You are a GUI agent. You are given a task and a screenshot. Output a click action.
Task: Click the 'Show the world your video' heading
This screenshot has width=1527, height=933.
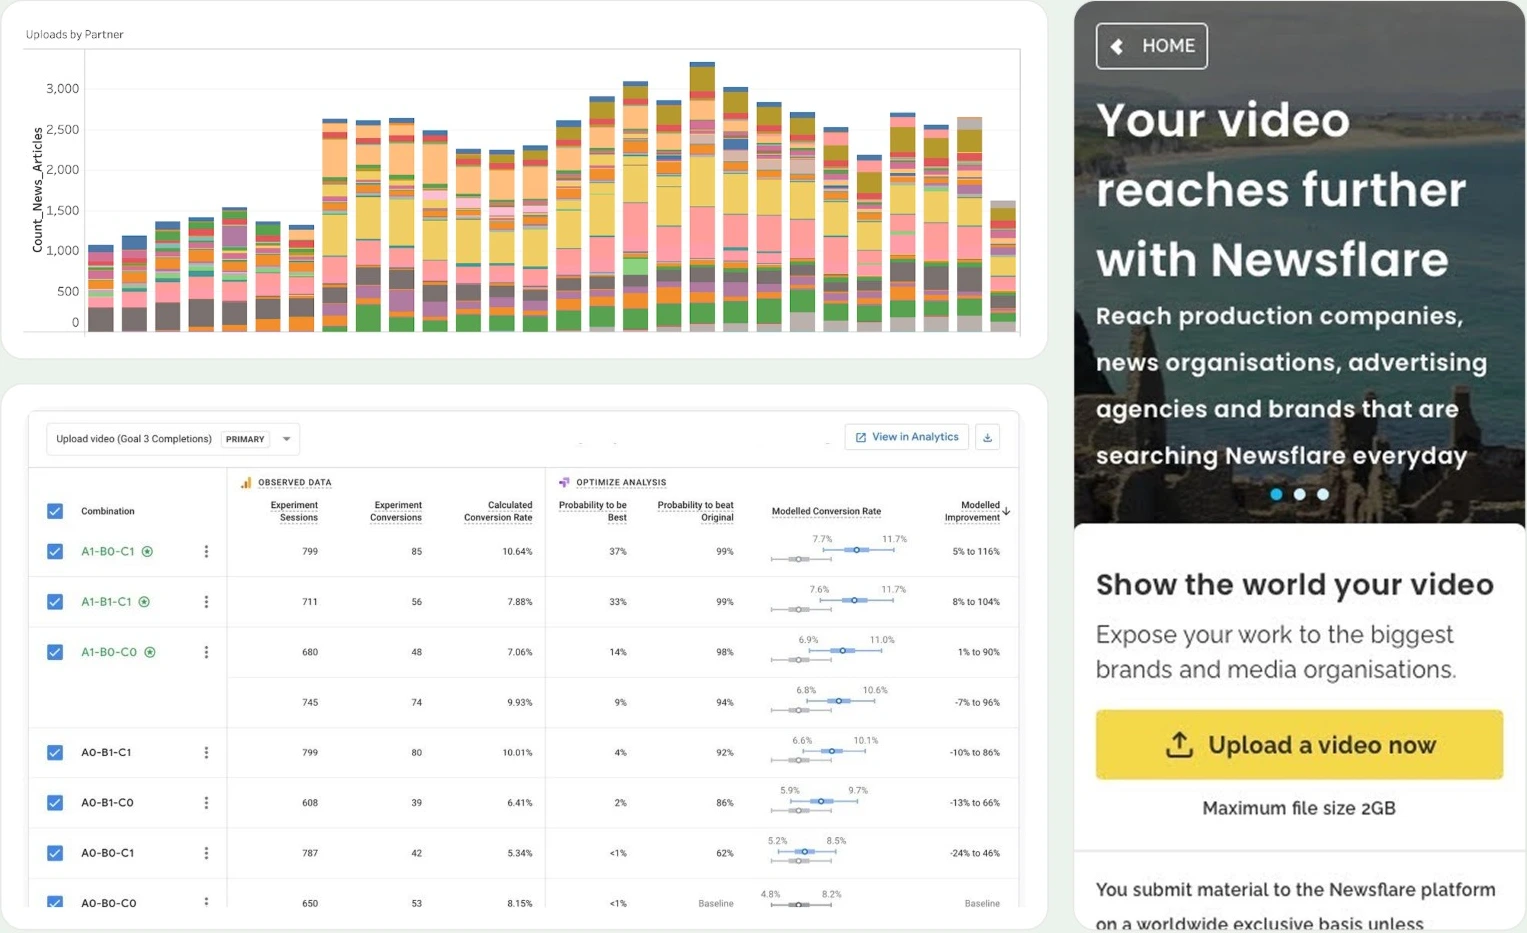pyautogui.click(x=1295, y=584)
